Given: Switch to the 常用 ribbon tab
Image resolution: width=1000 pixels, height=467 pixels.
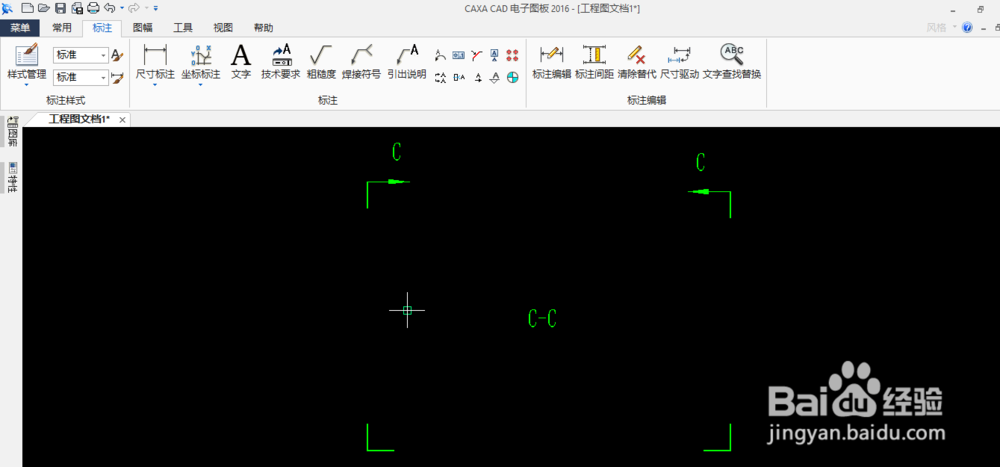Looking at the screenshot, I should point(62,28).
